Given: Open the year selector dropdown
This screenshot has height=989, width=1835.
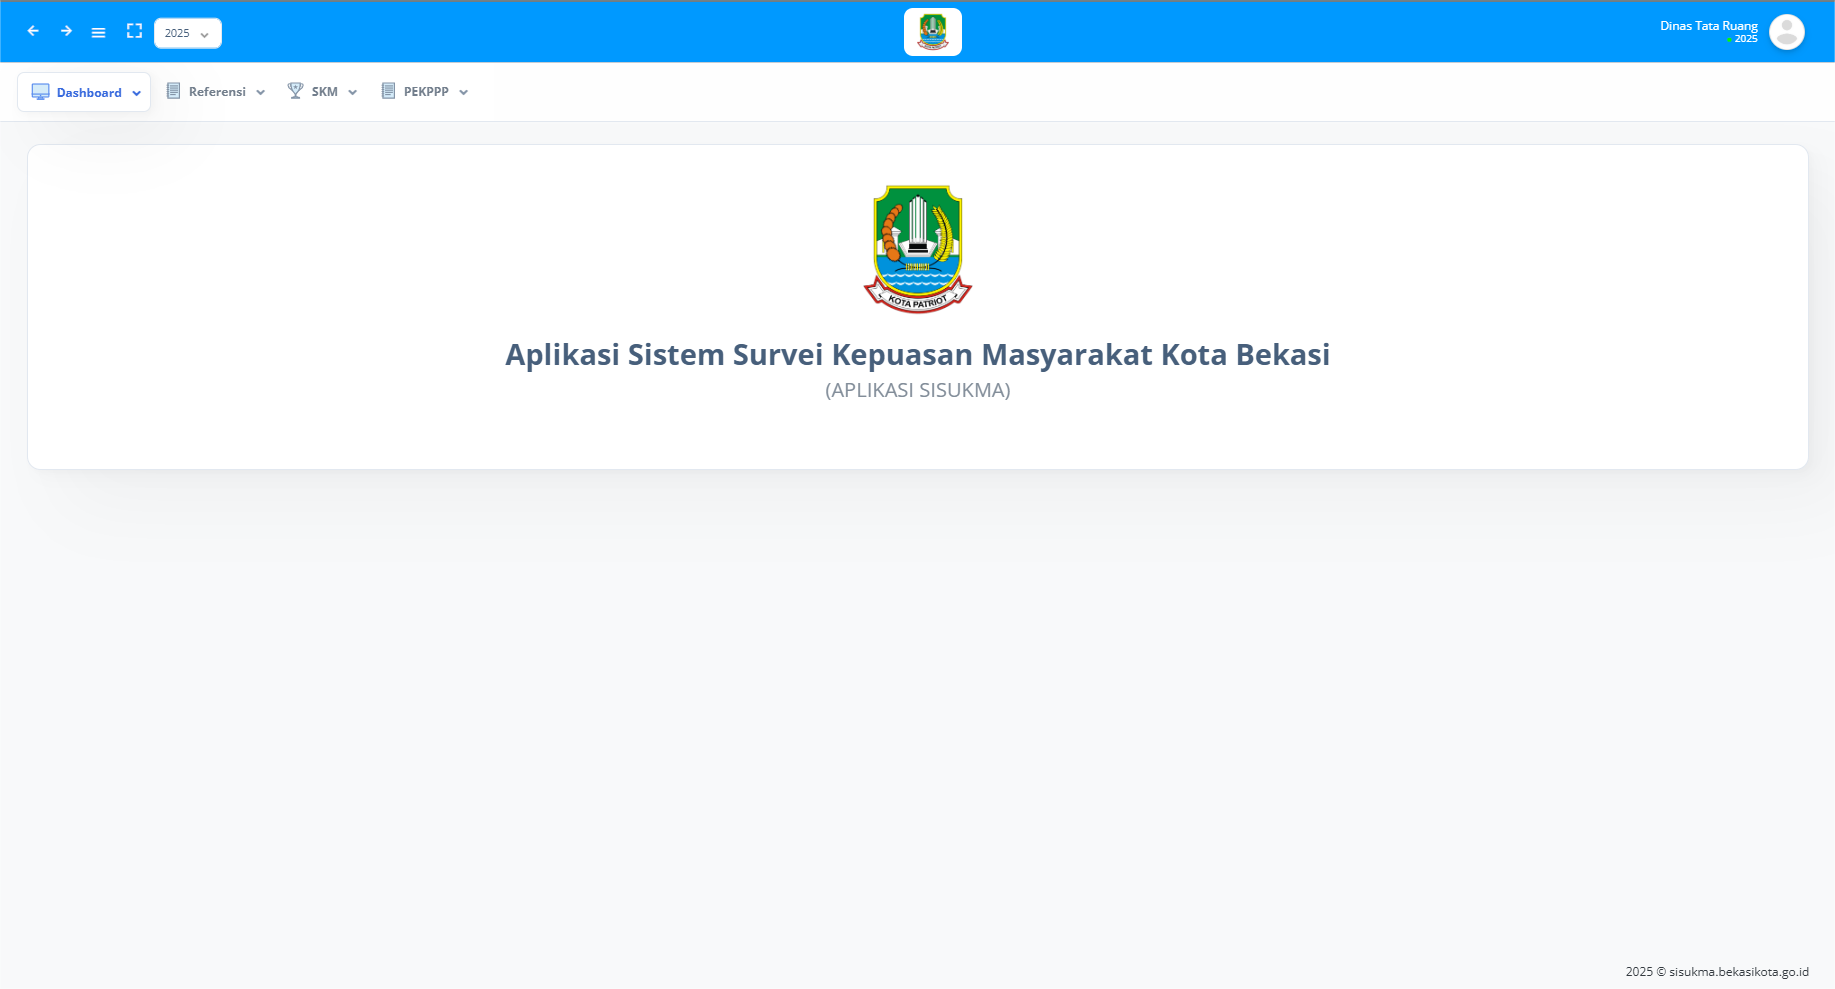Looking at the screenshot, I should click(x=187, y=32).
